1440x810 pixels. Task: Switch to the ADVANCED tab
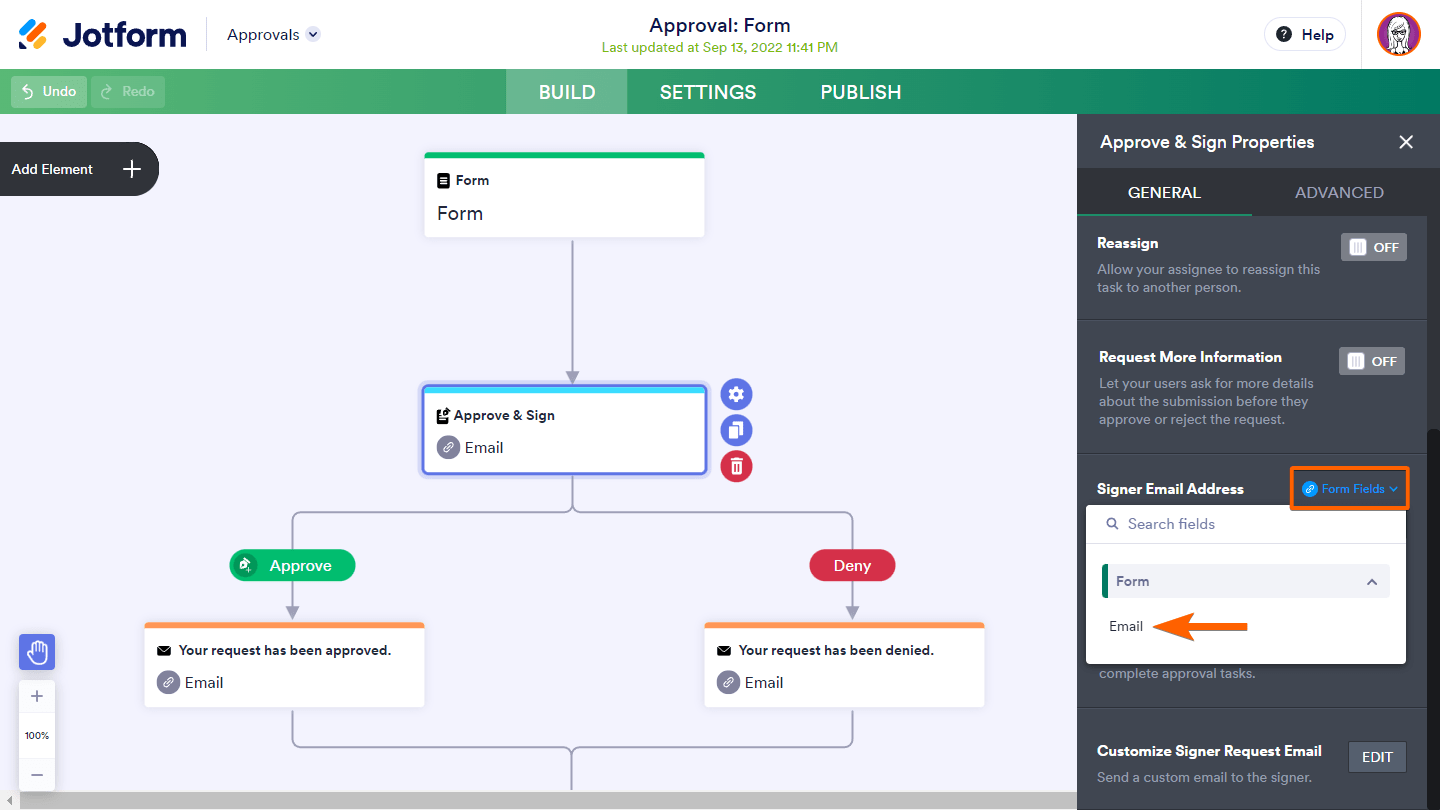coord(1339,193)
